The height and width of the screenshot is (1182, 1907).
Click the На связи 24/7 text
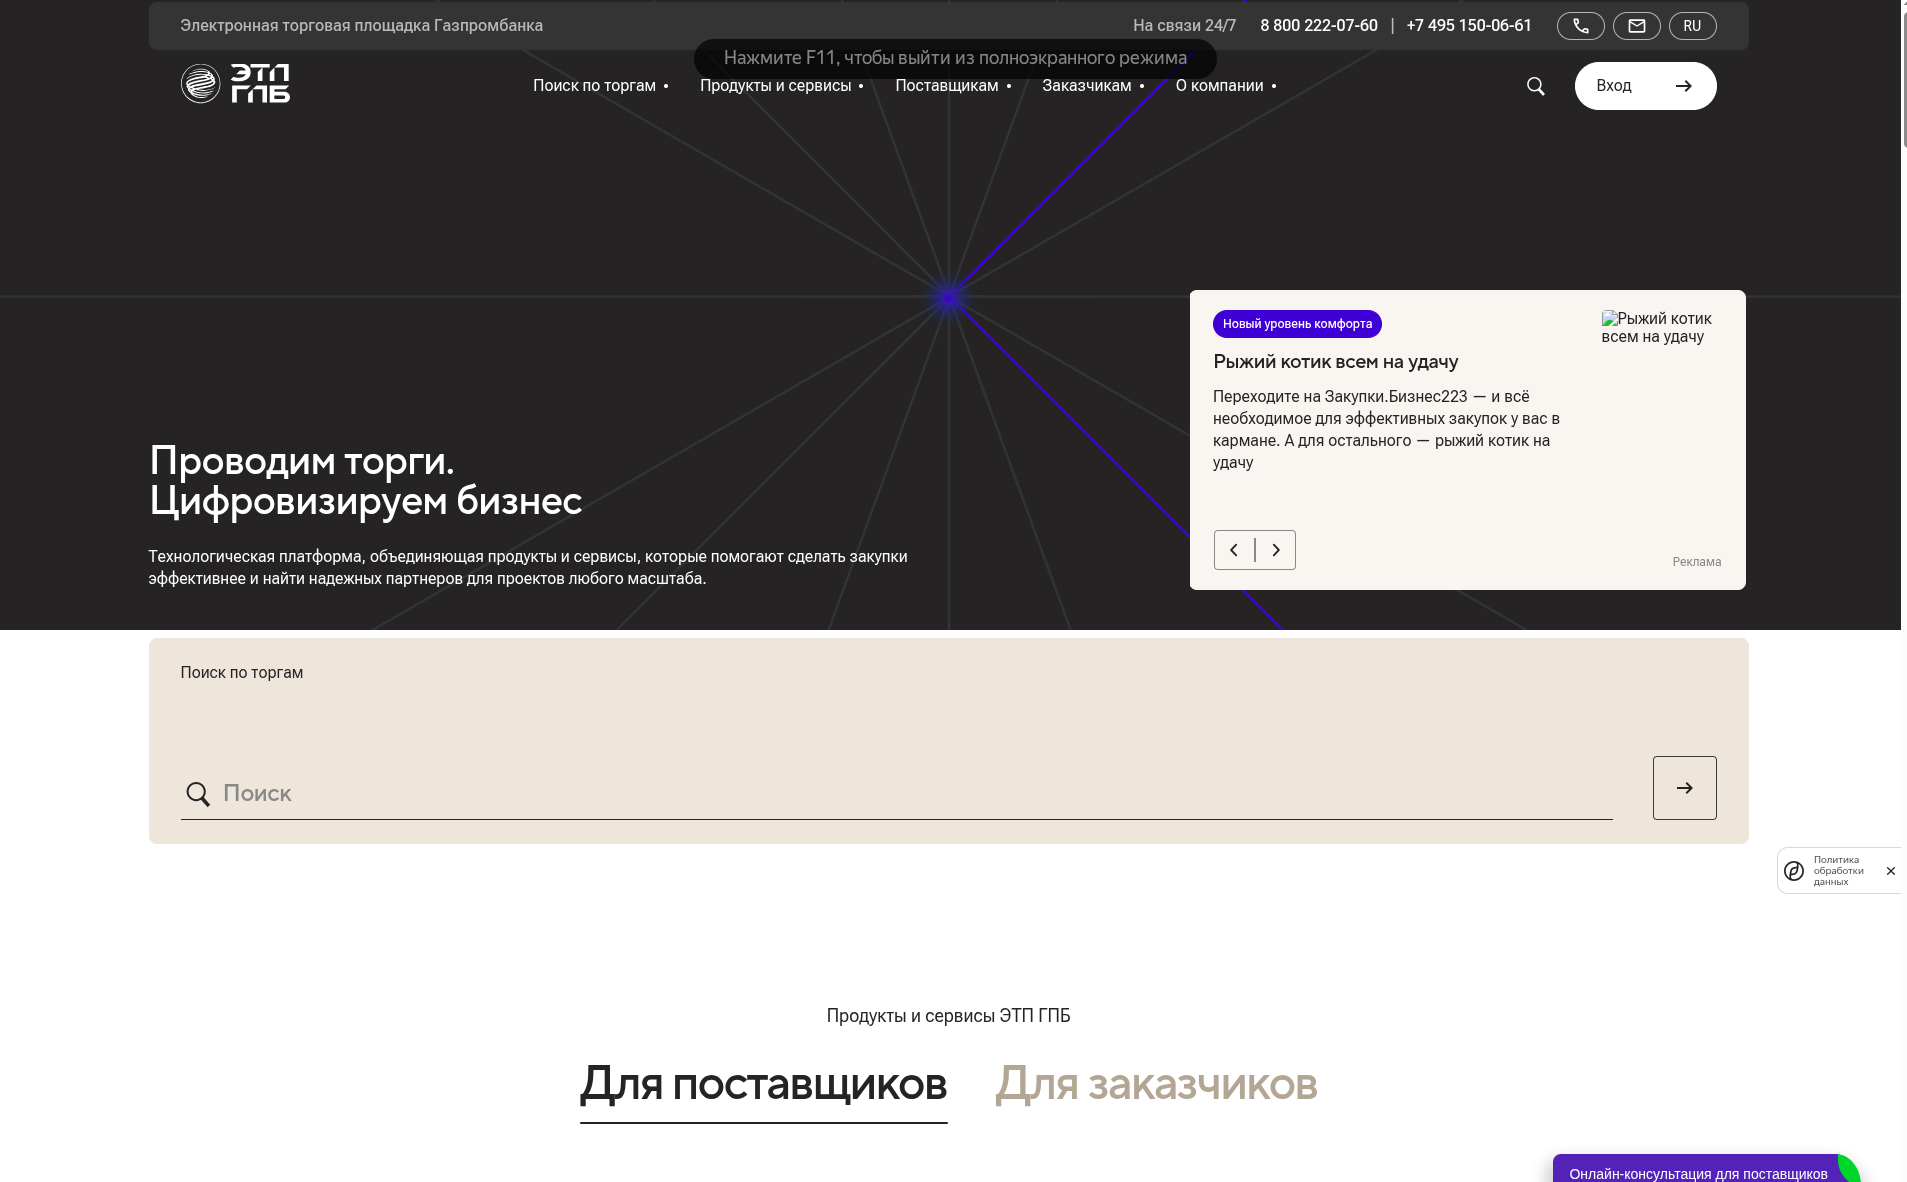pos(1184,26)
